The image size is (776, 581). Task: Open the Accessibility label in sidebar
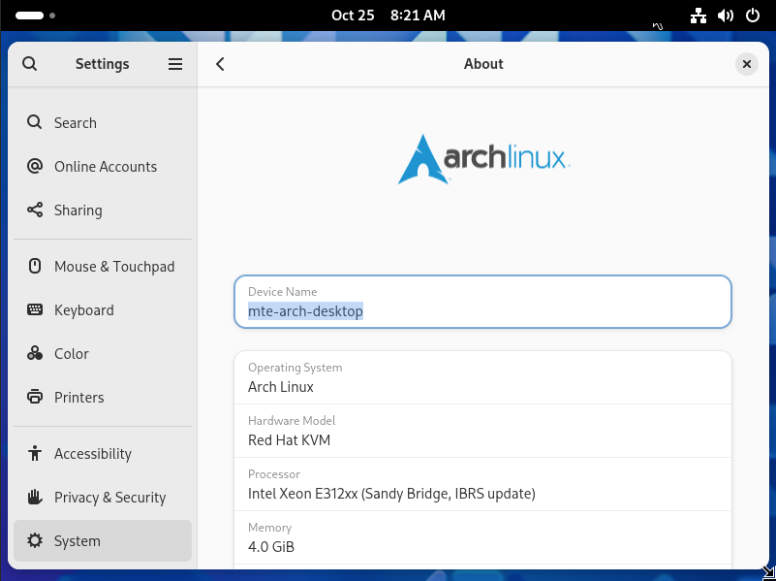click(93, 454)
